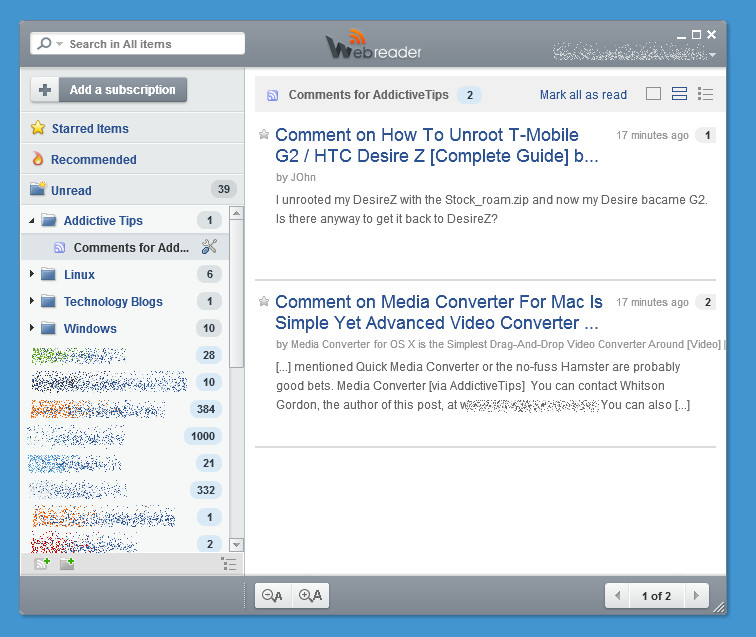Expand the Linux folder
Image resolution: width=756 pixels, height=637 pixels.
(x=32, y=274)
